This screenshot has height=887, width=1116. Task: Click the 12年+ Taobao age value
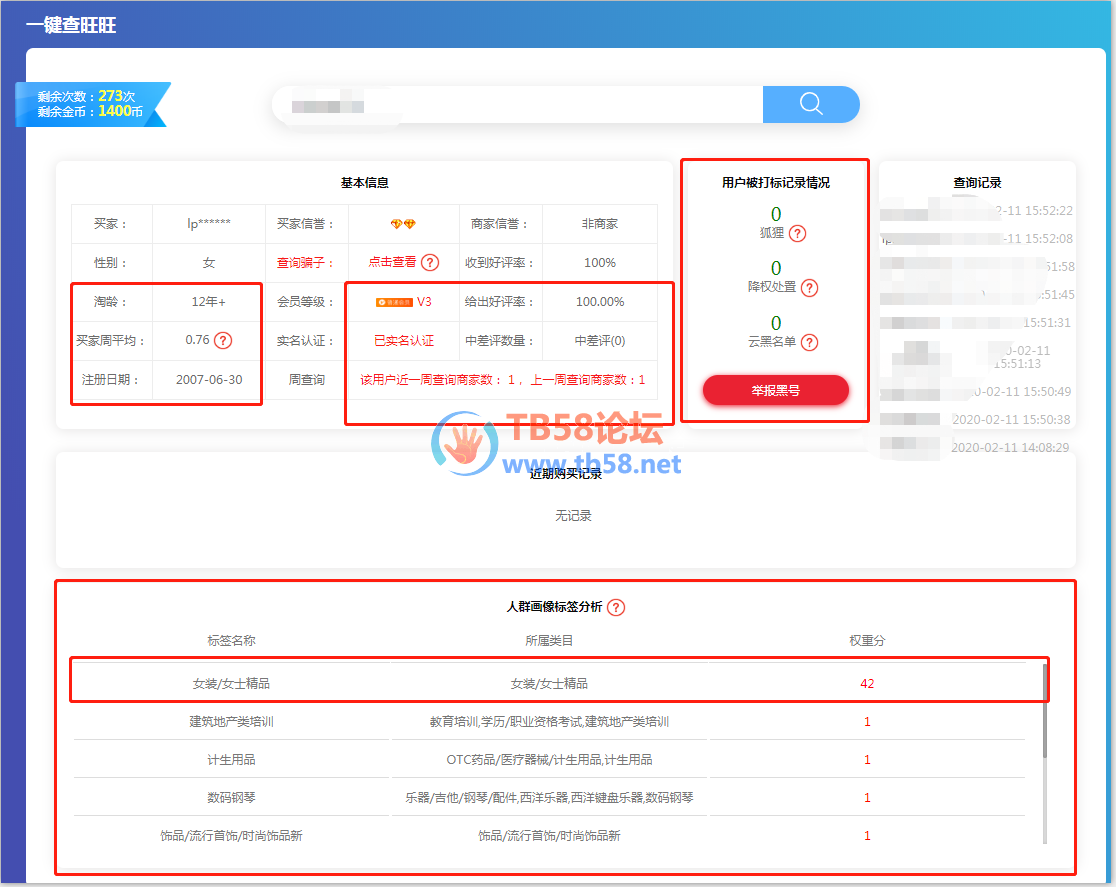[209, 302]
